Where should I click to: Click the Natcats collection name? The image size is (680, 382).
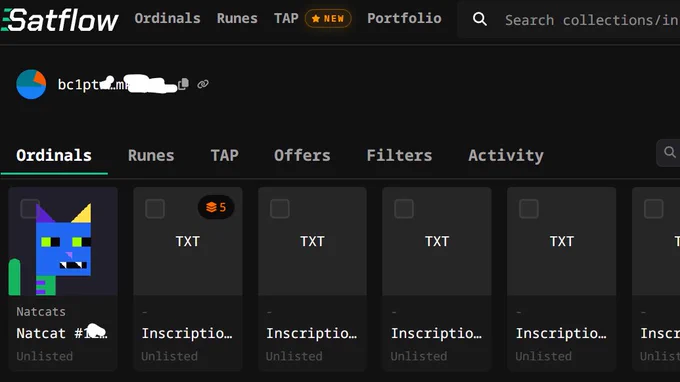click(x=41, y=312)
